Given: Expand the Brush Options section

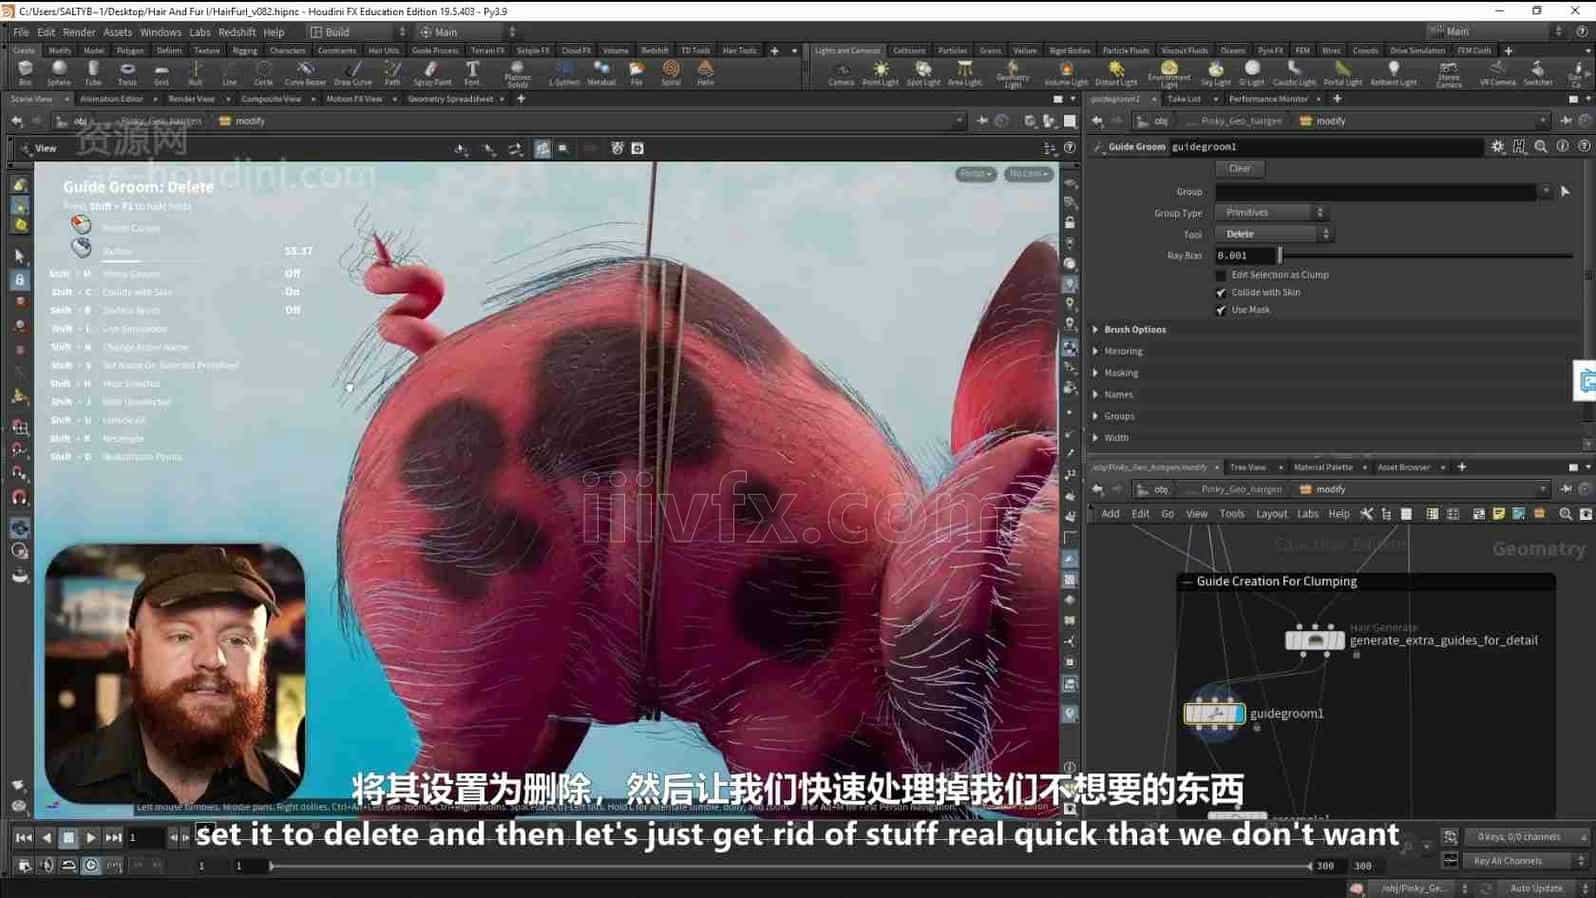Looking at the screenshot, I should 1134,330.
